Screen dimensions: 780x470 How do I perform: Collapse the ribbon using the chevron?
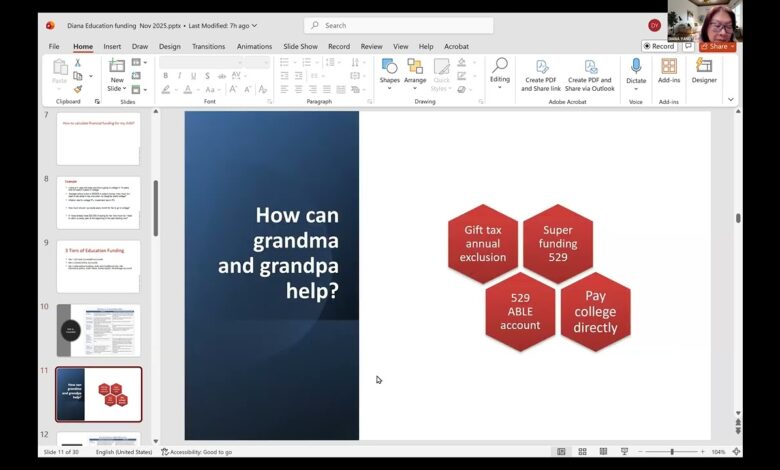[731, 99]
